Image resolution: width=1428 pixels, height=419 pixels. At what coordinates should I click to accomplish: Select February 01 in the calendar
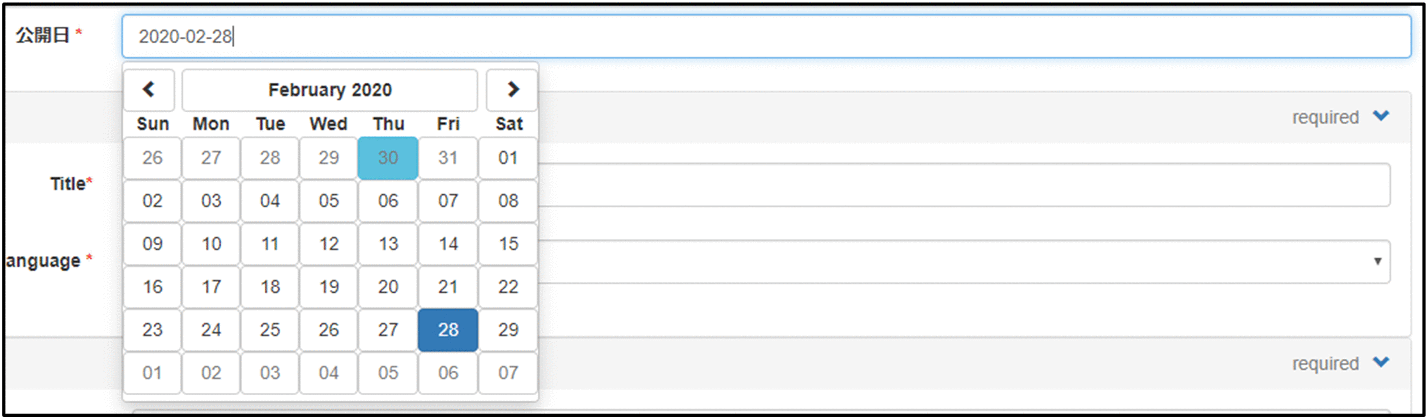pos(508,158)
